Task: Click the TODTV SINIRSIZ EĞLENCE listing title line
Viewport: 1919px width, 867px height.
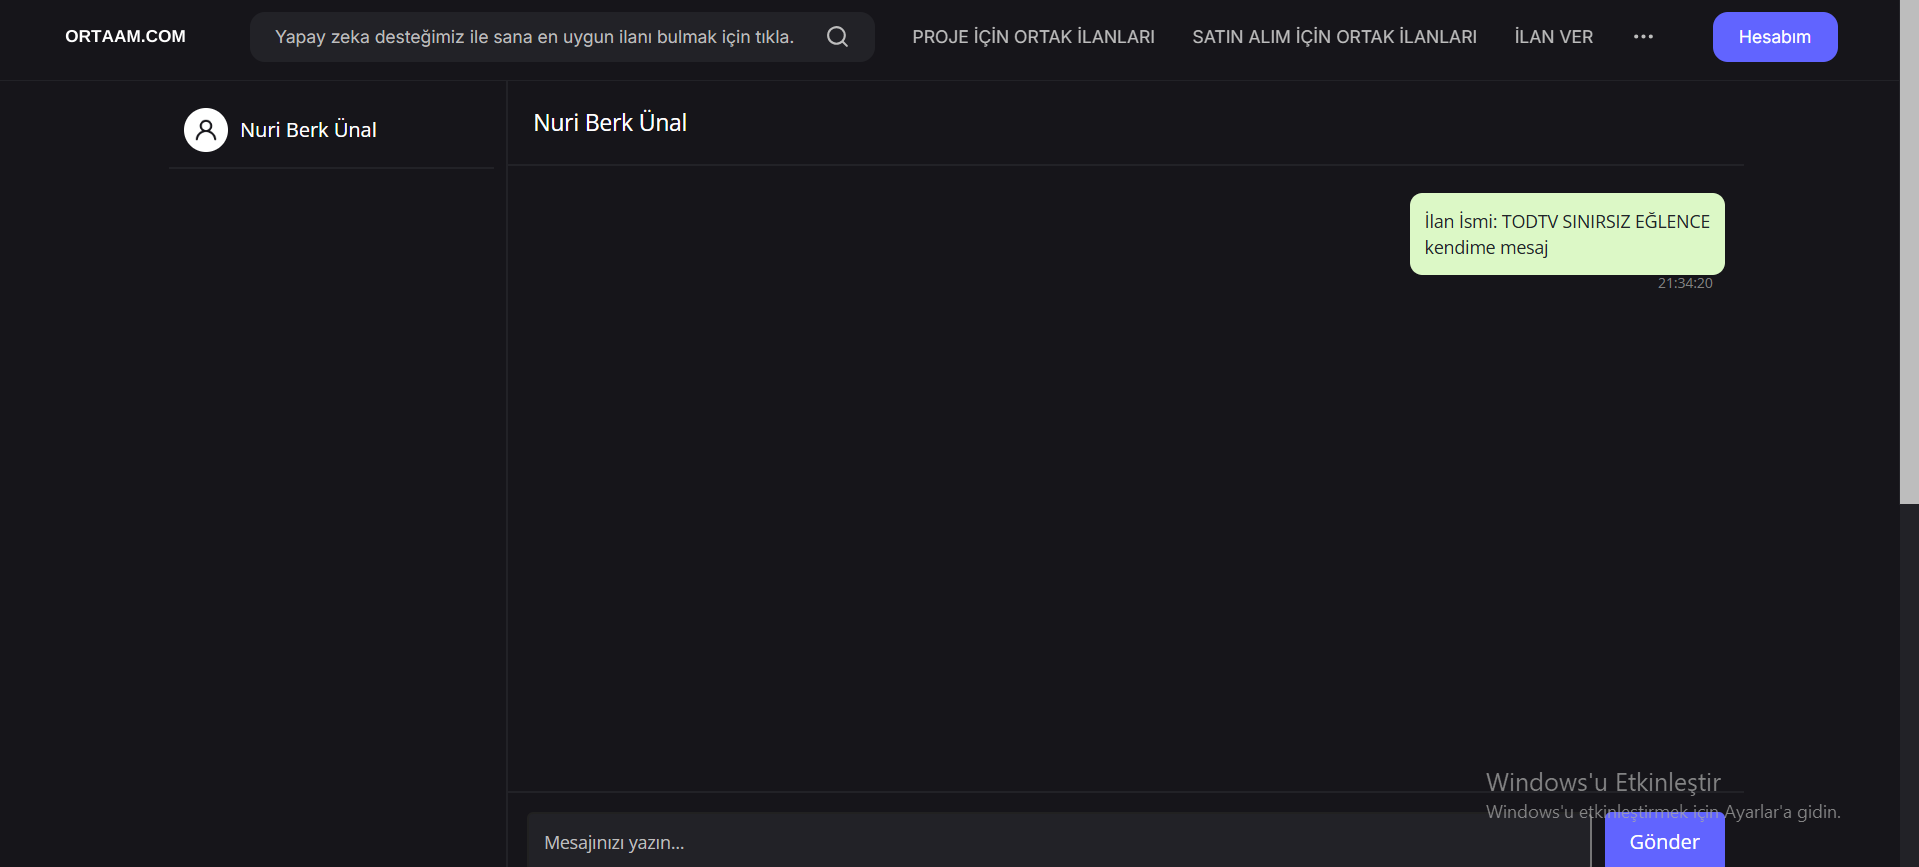Action: [1566, 221]
